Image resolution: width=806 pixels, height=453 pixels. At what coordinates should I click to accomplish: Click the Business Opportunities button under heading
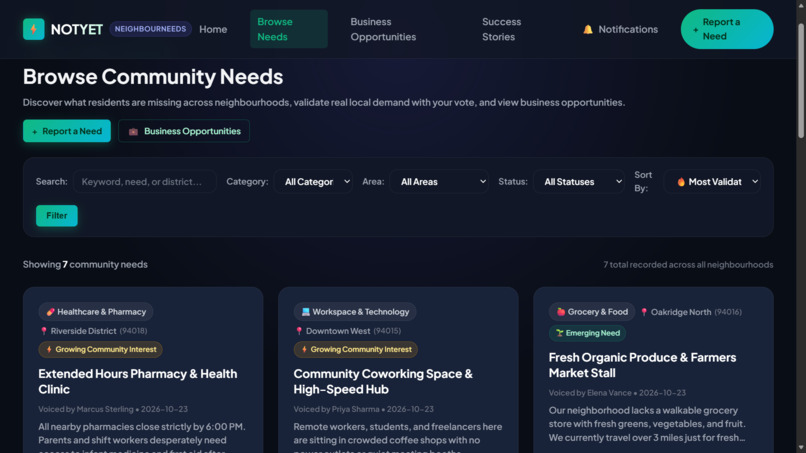tap(184, 131)
